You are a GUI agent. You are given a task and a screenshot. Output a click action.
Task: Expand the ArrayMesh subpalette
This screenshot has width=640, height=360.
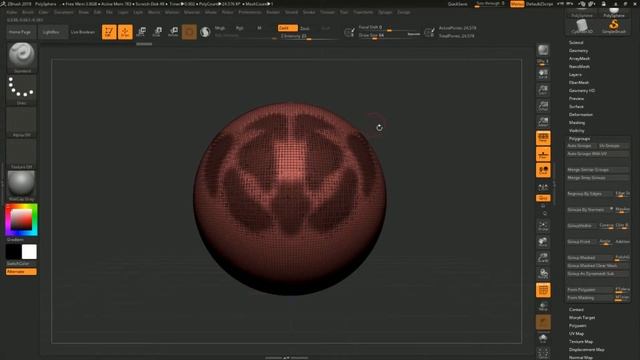pos(579,58)
